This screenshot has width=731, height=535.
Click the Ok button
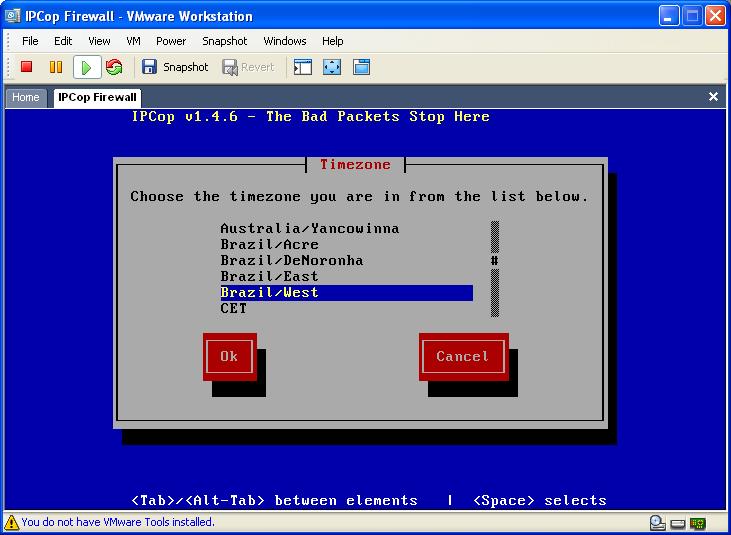(x=229, y=357)
